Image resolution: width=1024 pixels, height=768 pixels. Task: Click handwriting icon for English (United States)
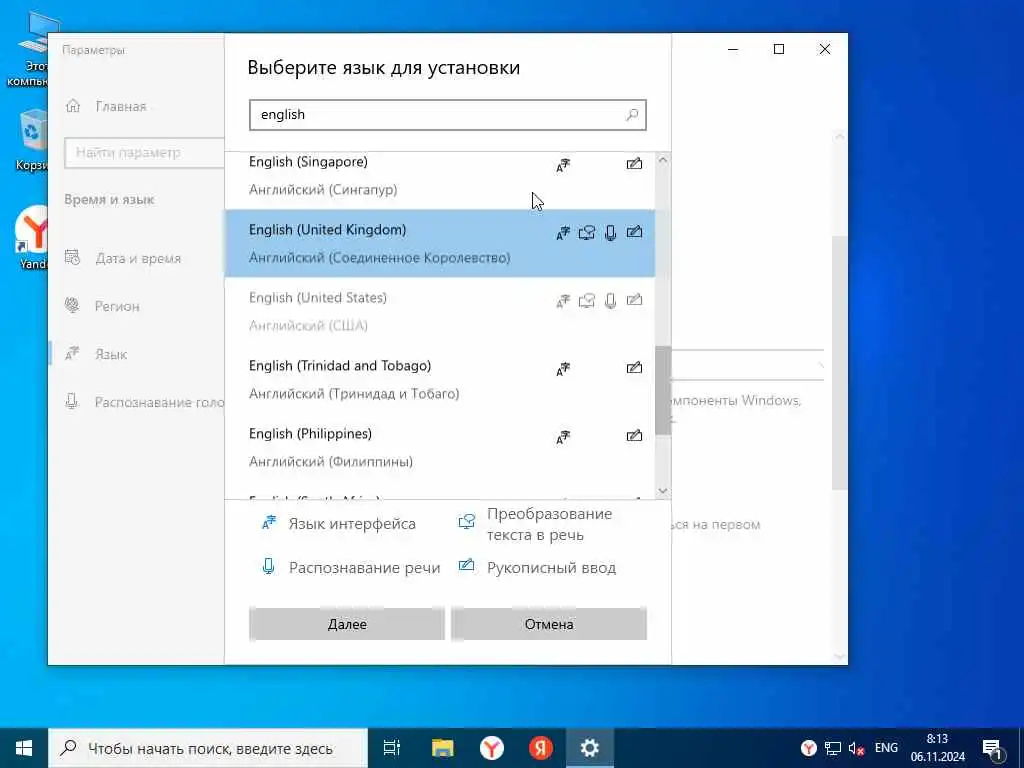634,300
